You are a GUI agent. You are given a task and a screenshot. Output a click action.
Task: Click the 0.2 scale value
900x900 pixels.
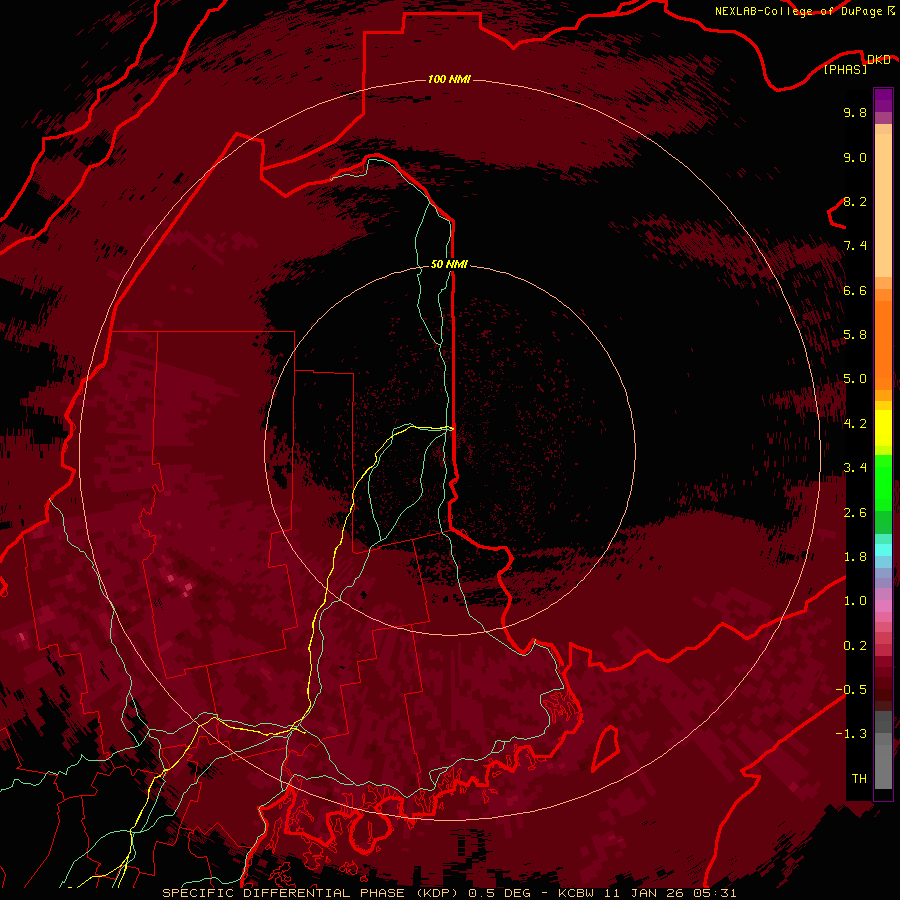(x=855, y=646)
